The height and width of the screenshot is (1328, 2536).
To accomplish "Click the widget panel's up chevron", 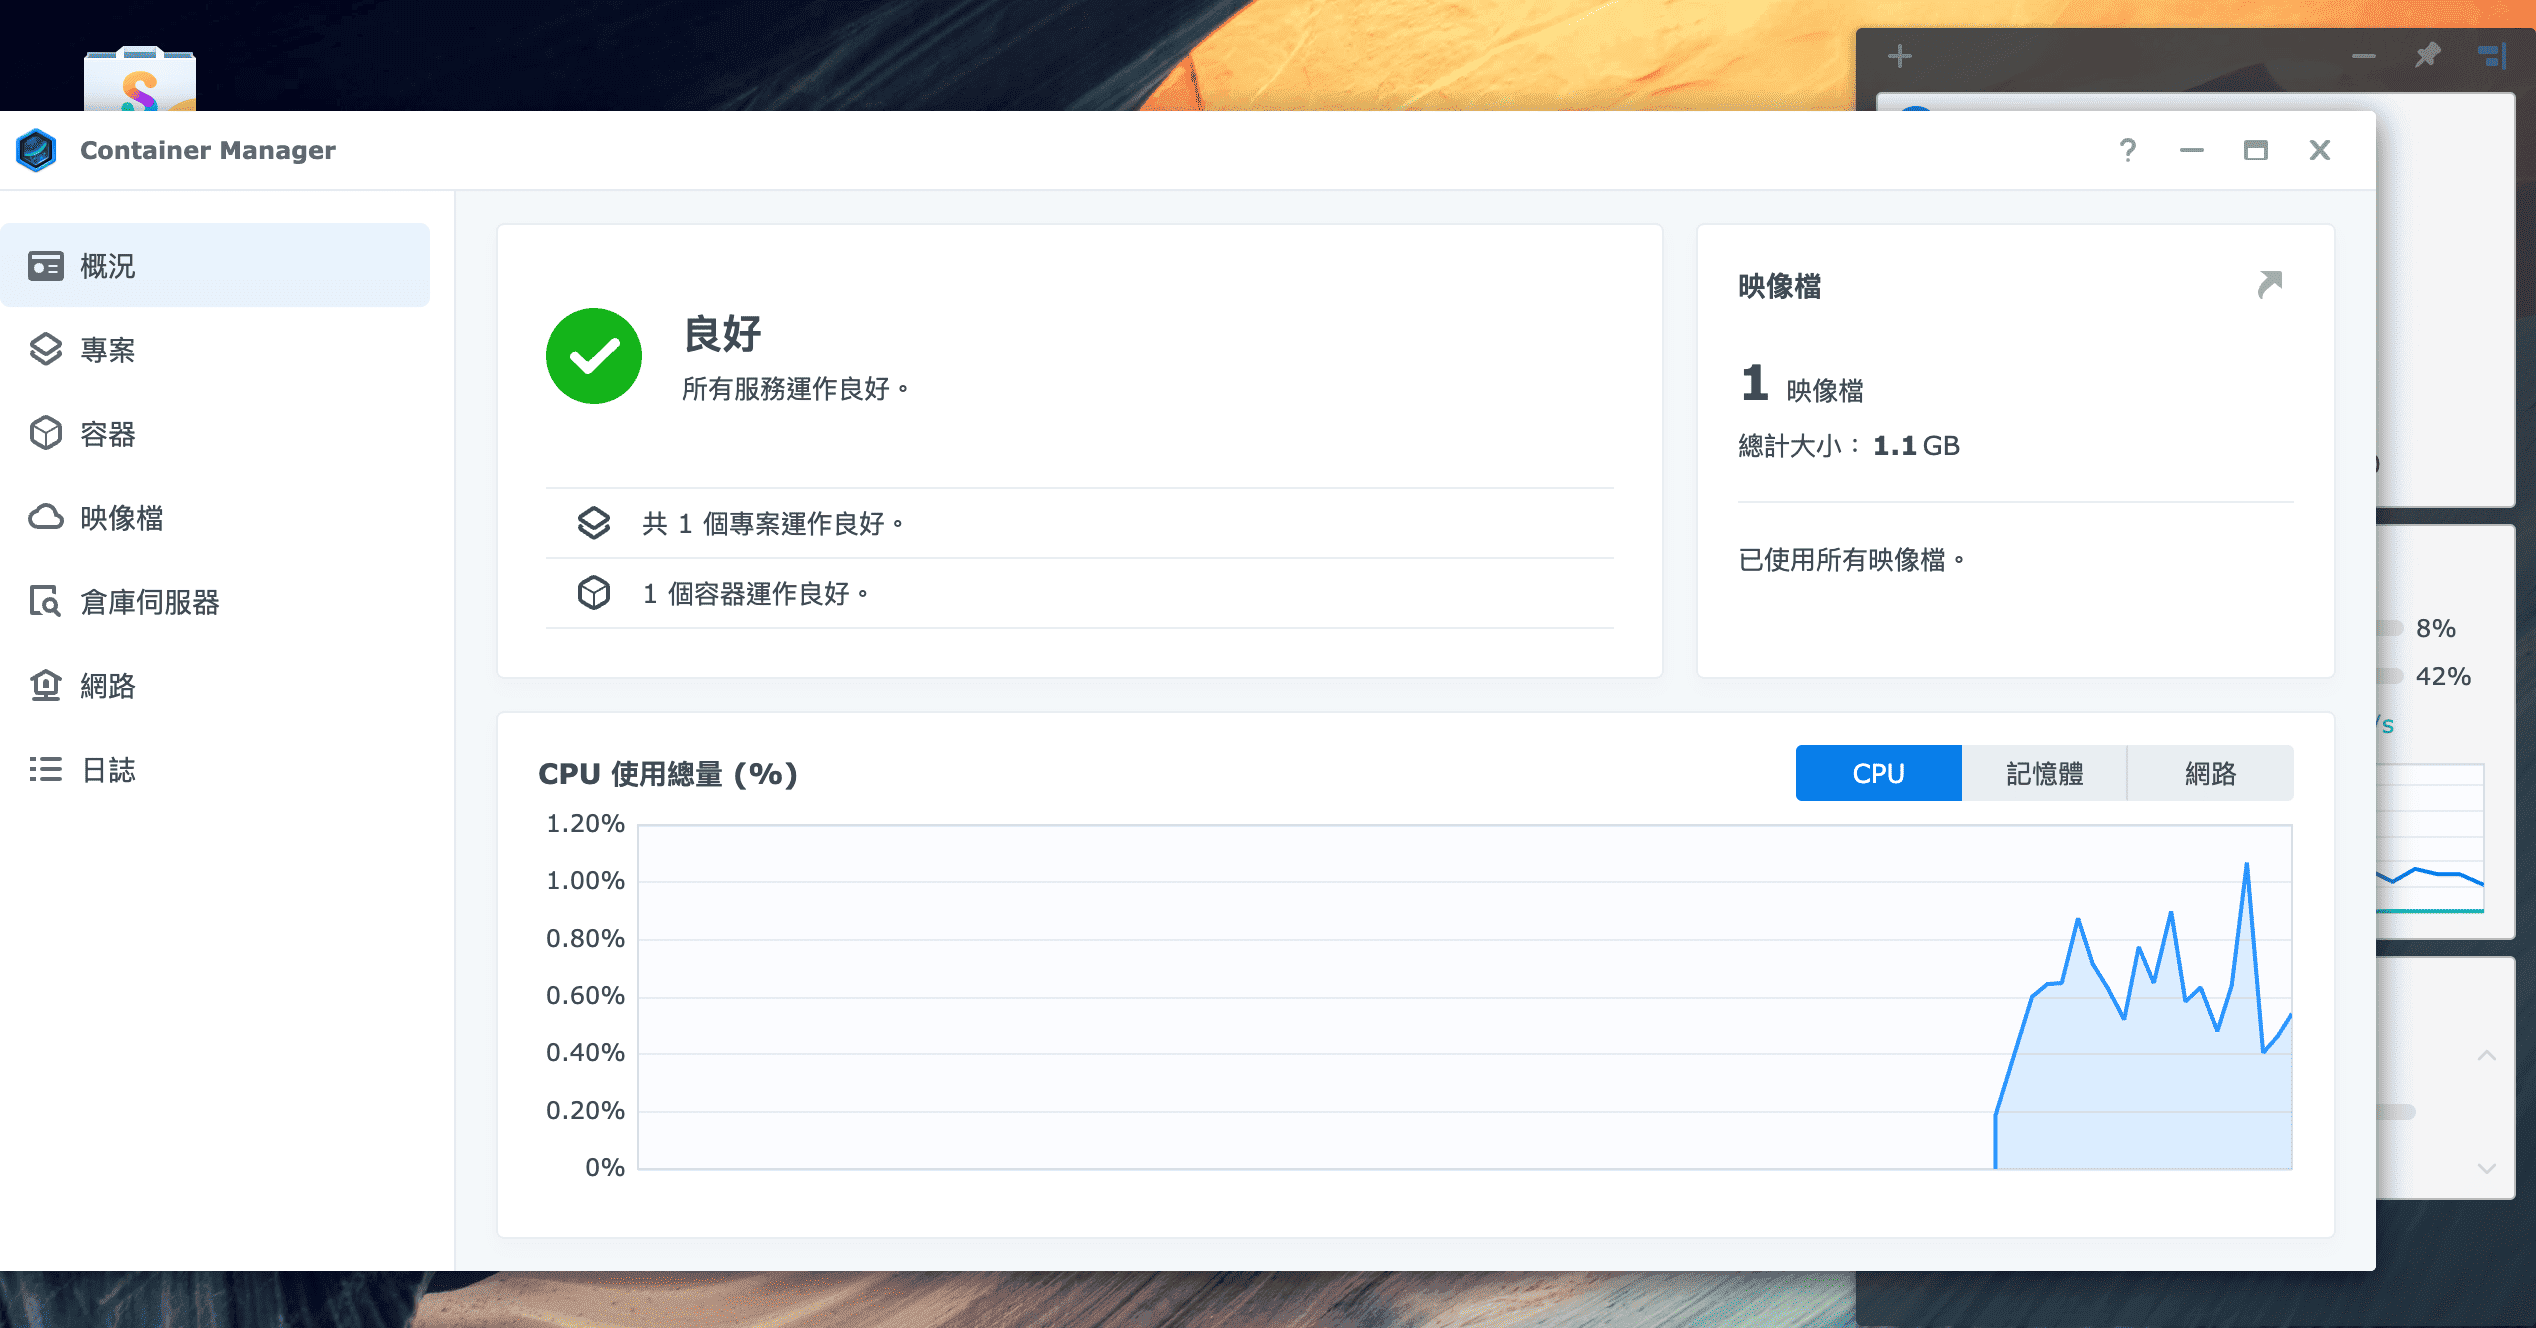I will (2486, 1055).
